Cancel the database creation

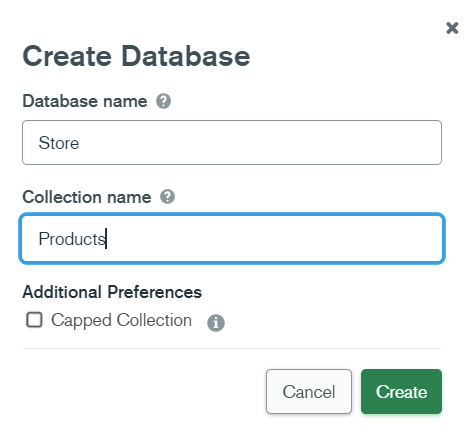(309, 391)
